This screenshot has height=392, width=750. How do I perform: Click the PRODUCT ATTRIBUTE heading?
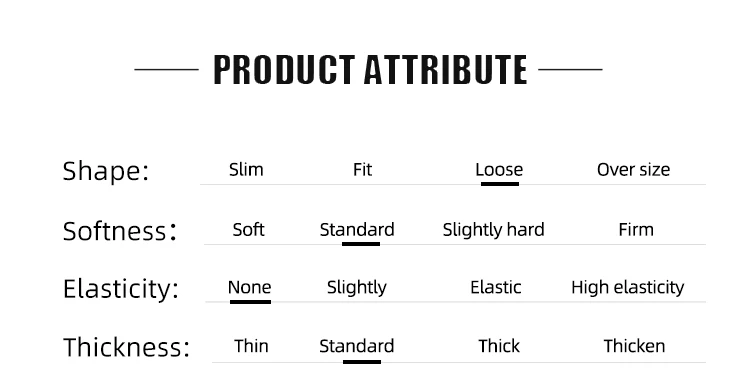(370, 70)
